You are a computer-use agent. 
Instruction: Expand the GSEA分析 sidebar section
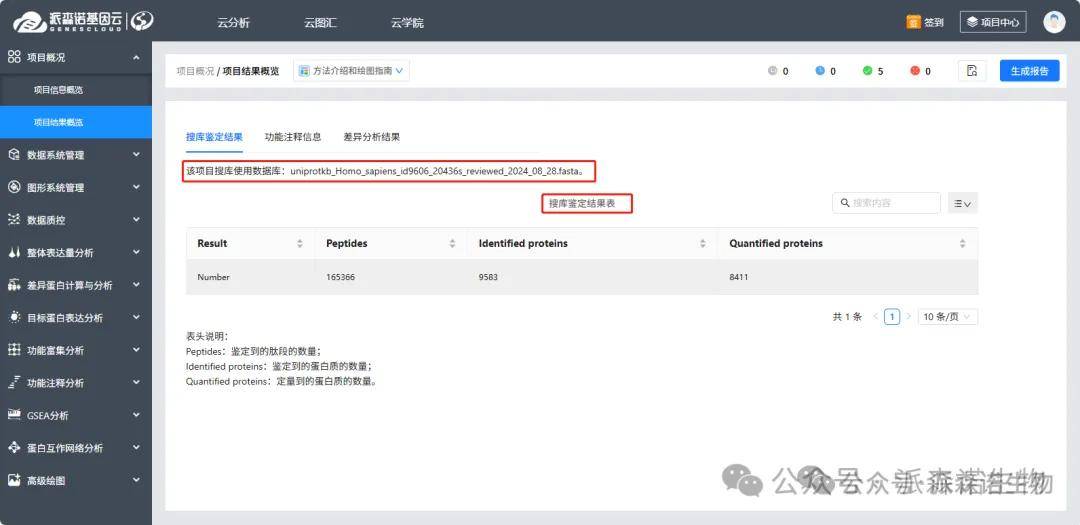coord(75,415)
